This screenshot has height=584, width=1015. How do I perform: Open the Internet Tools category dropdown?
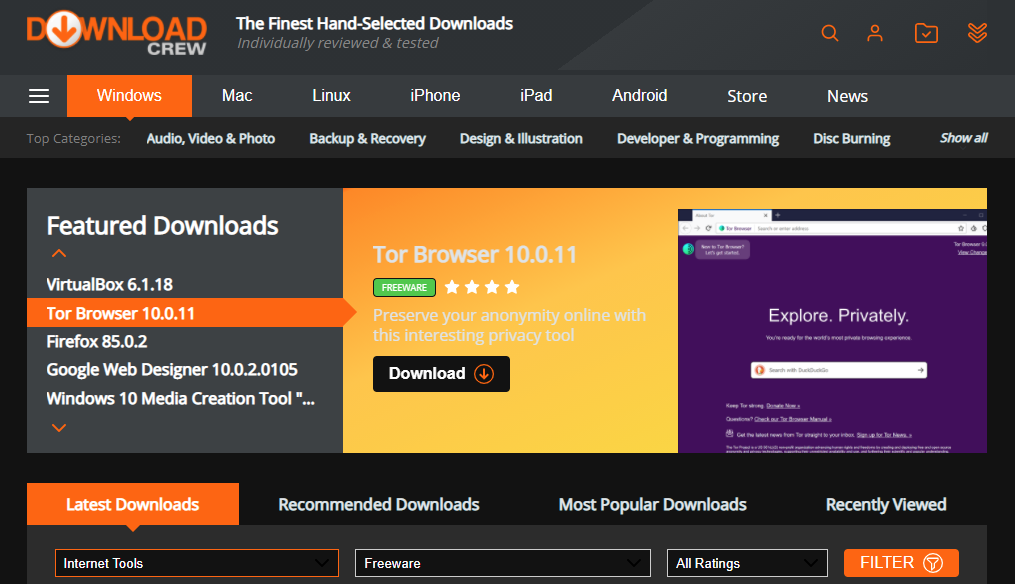coord(196,563)
